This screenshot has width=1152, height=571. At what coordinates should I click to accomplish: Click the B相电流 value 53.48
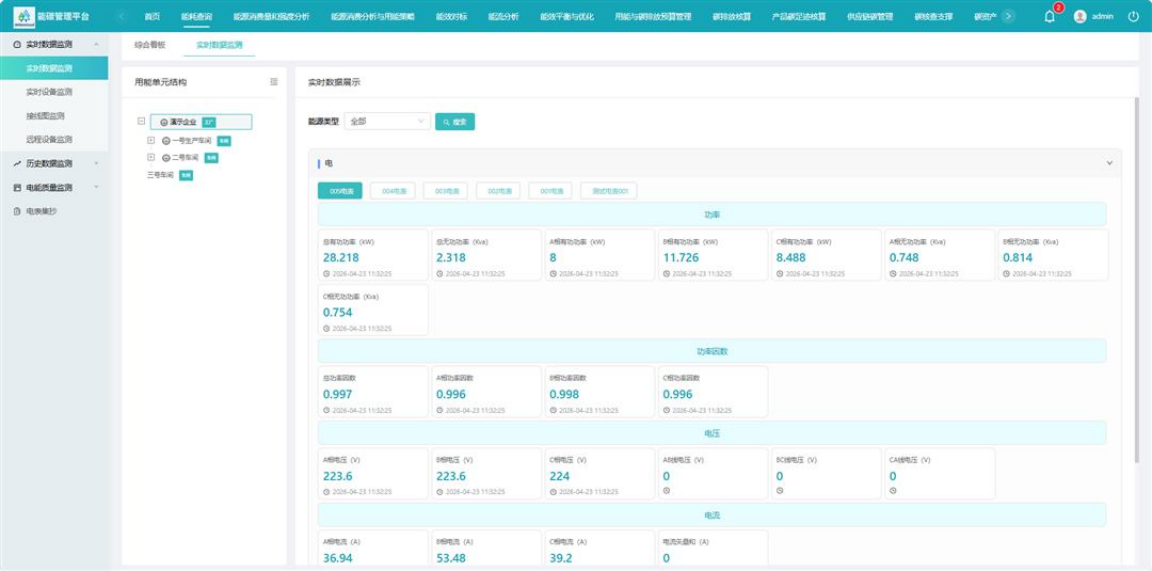[x=451, y=558]
